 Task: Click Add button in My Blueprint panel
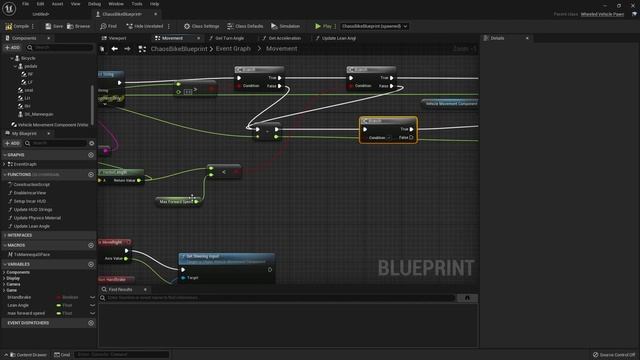tap(12, 143)
